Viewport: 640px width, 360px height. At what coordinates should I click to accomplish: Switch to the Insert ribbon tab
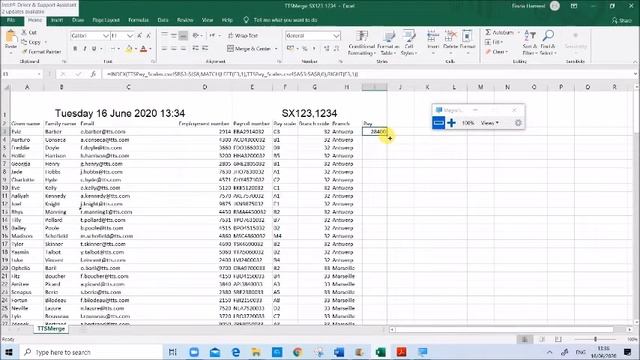click(57, 20)
